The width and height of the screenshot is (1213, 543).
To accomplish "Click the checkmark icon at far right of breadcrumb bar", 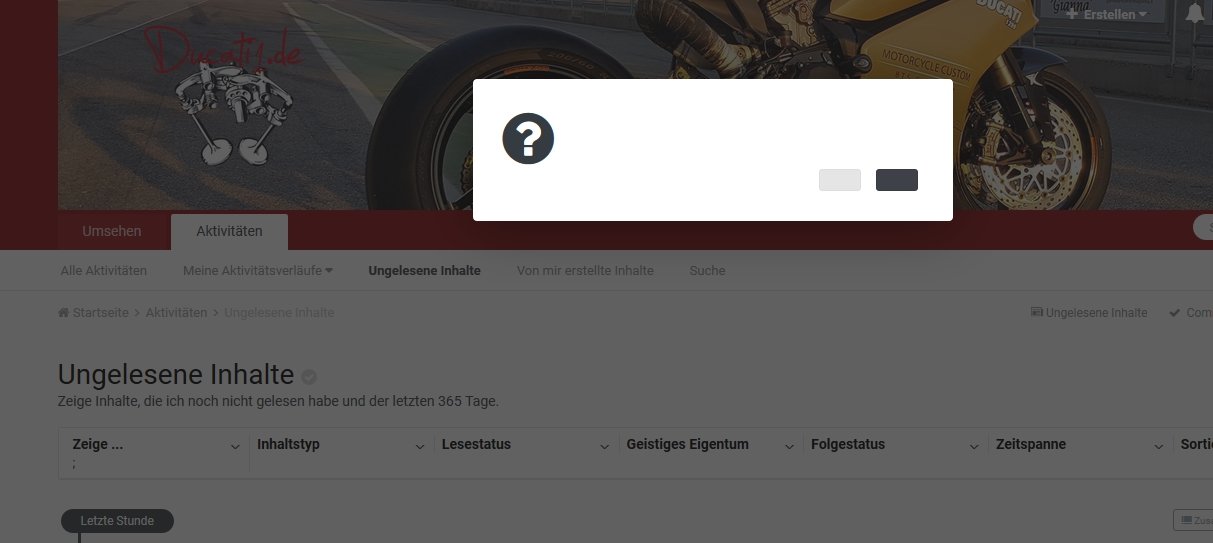I will [1173, 313].
